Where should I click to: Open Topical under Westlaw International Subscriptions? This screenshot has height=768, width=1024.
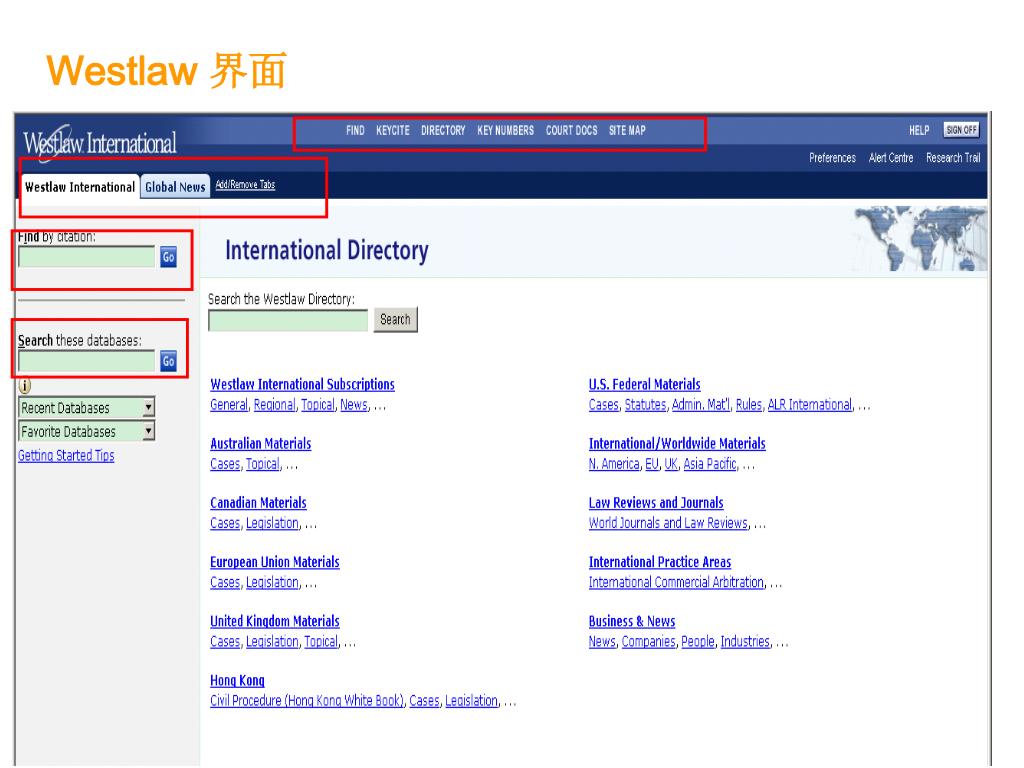pyautogui.click(x=317, y=405)
